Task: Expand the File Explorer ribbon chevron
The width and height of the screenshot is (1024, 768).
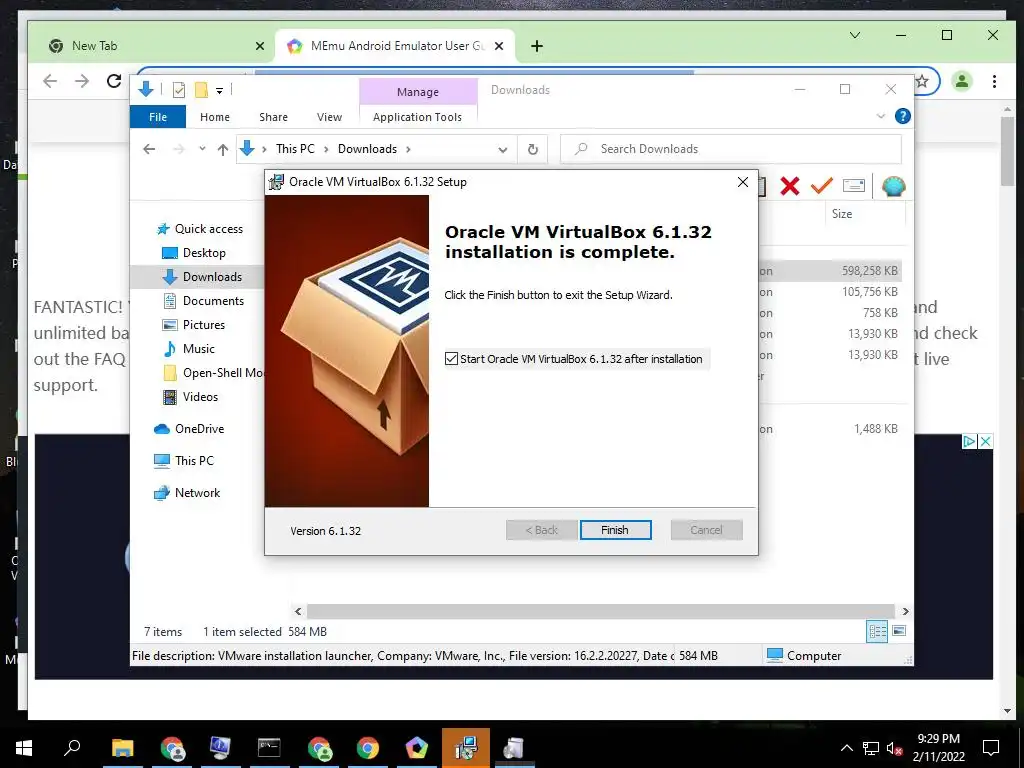Action: tap(881, 116)
